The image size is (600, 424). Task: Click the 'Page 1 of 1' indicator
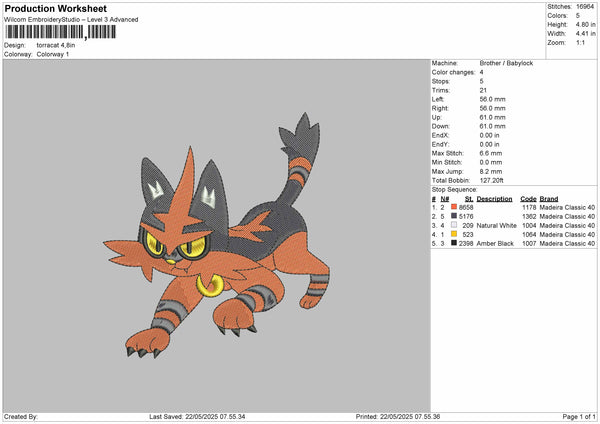pos(579,417)
